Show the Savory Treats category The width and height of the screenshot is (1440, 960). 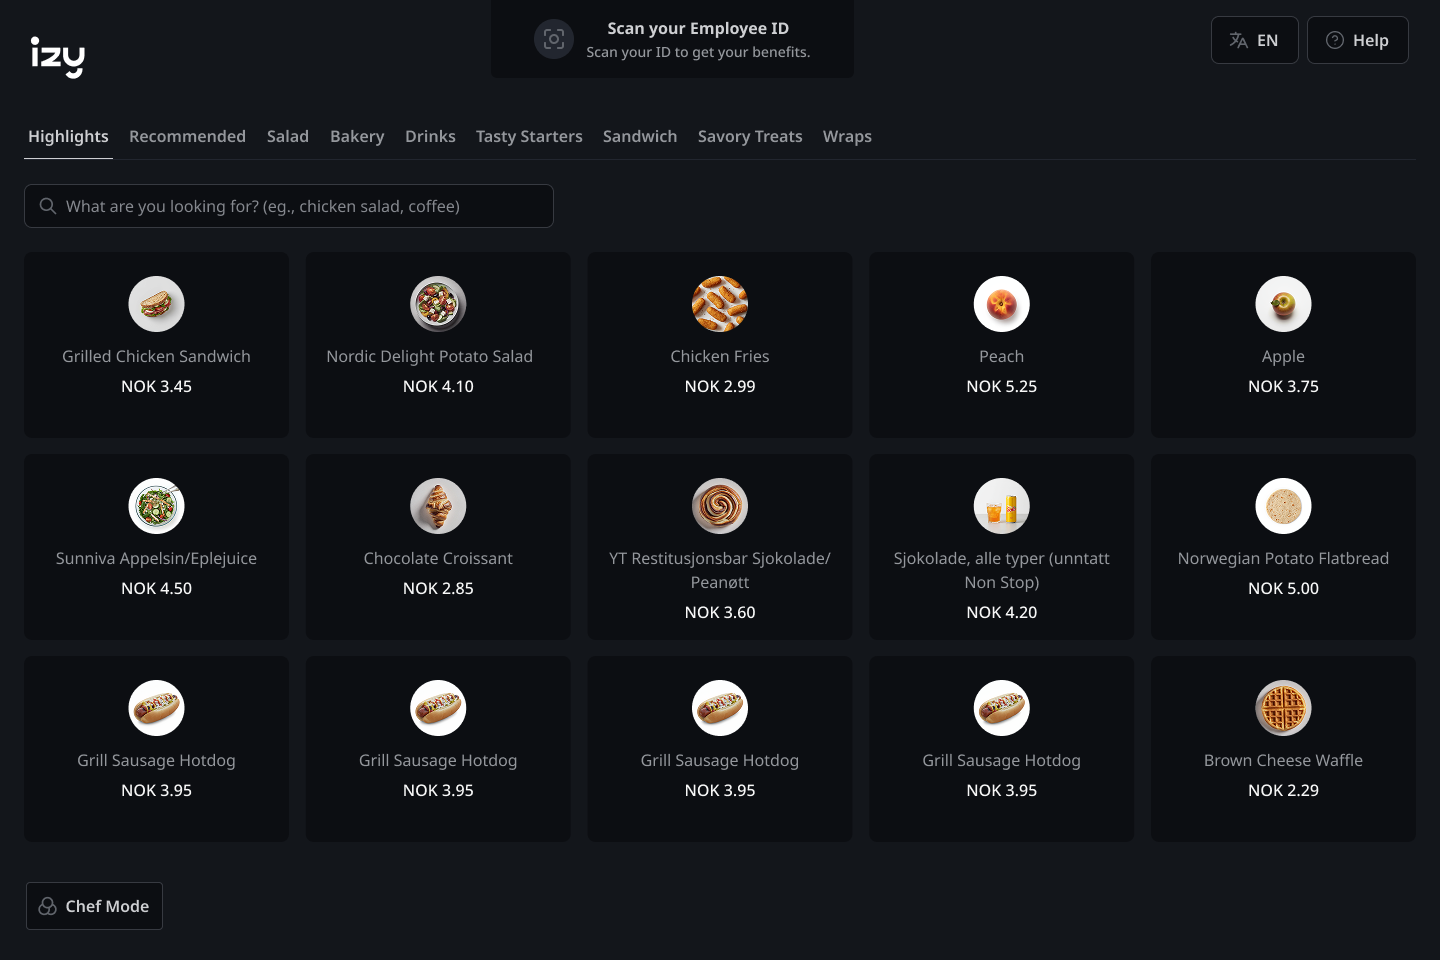pyautogui.click(x=750, y=136)
